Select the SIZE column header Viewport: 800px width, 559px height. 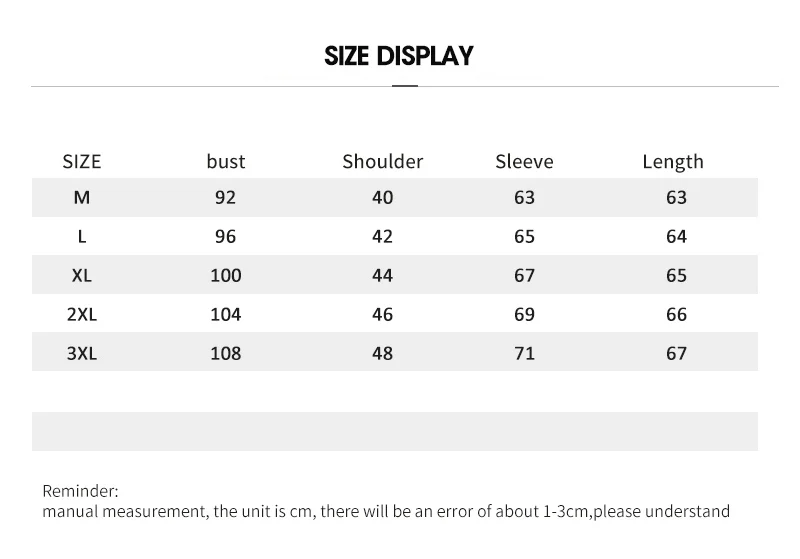[82, 162]
